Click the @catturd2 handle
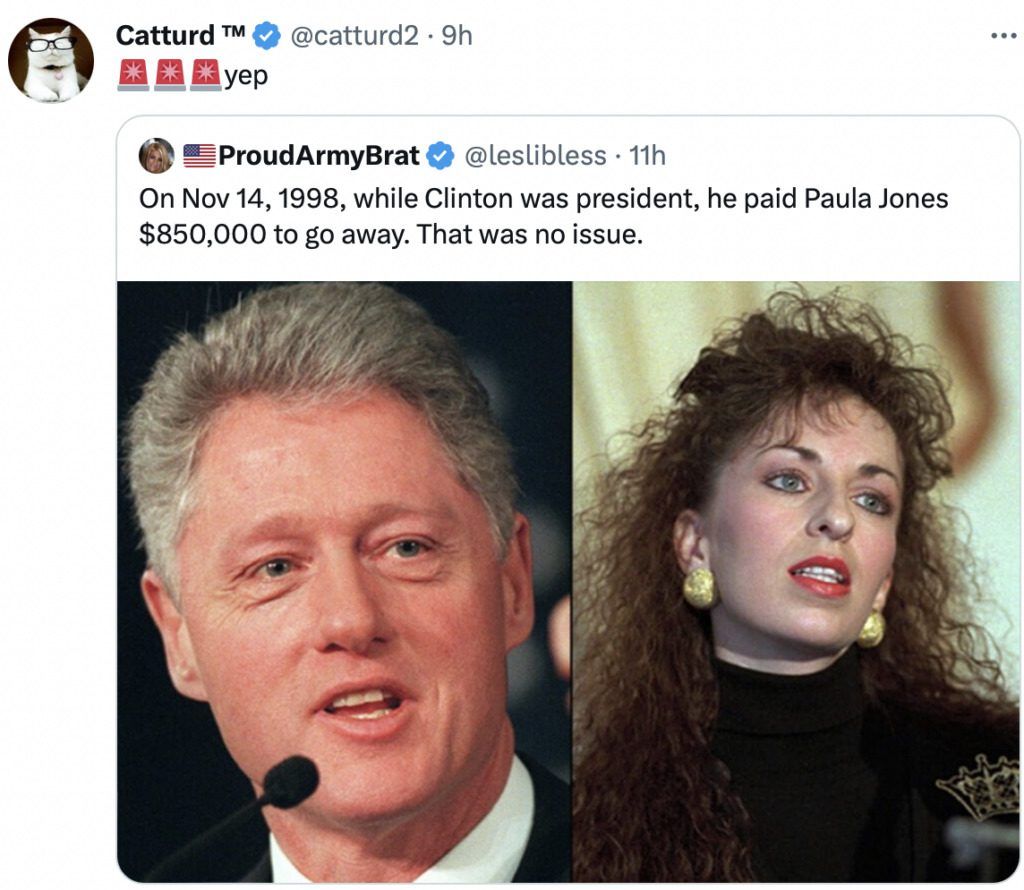The height and width of the screenshot is (890, 1024). pos(354,36)
